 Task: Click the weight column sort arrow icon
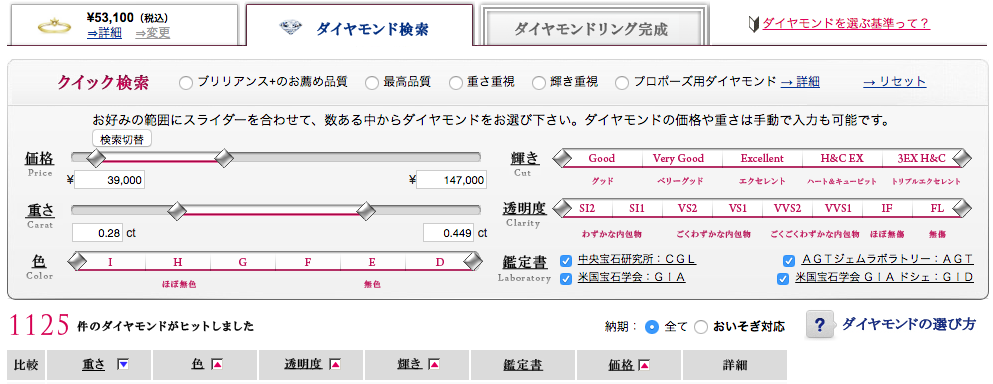pyautogui.click(x=123, y=364)
